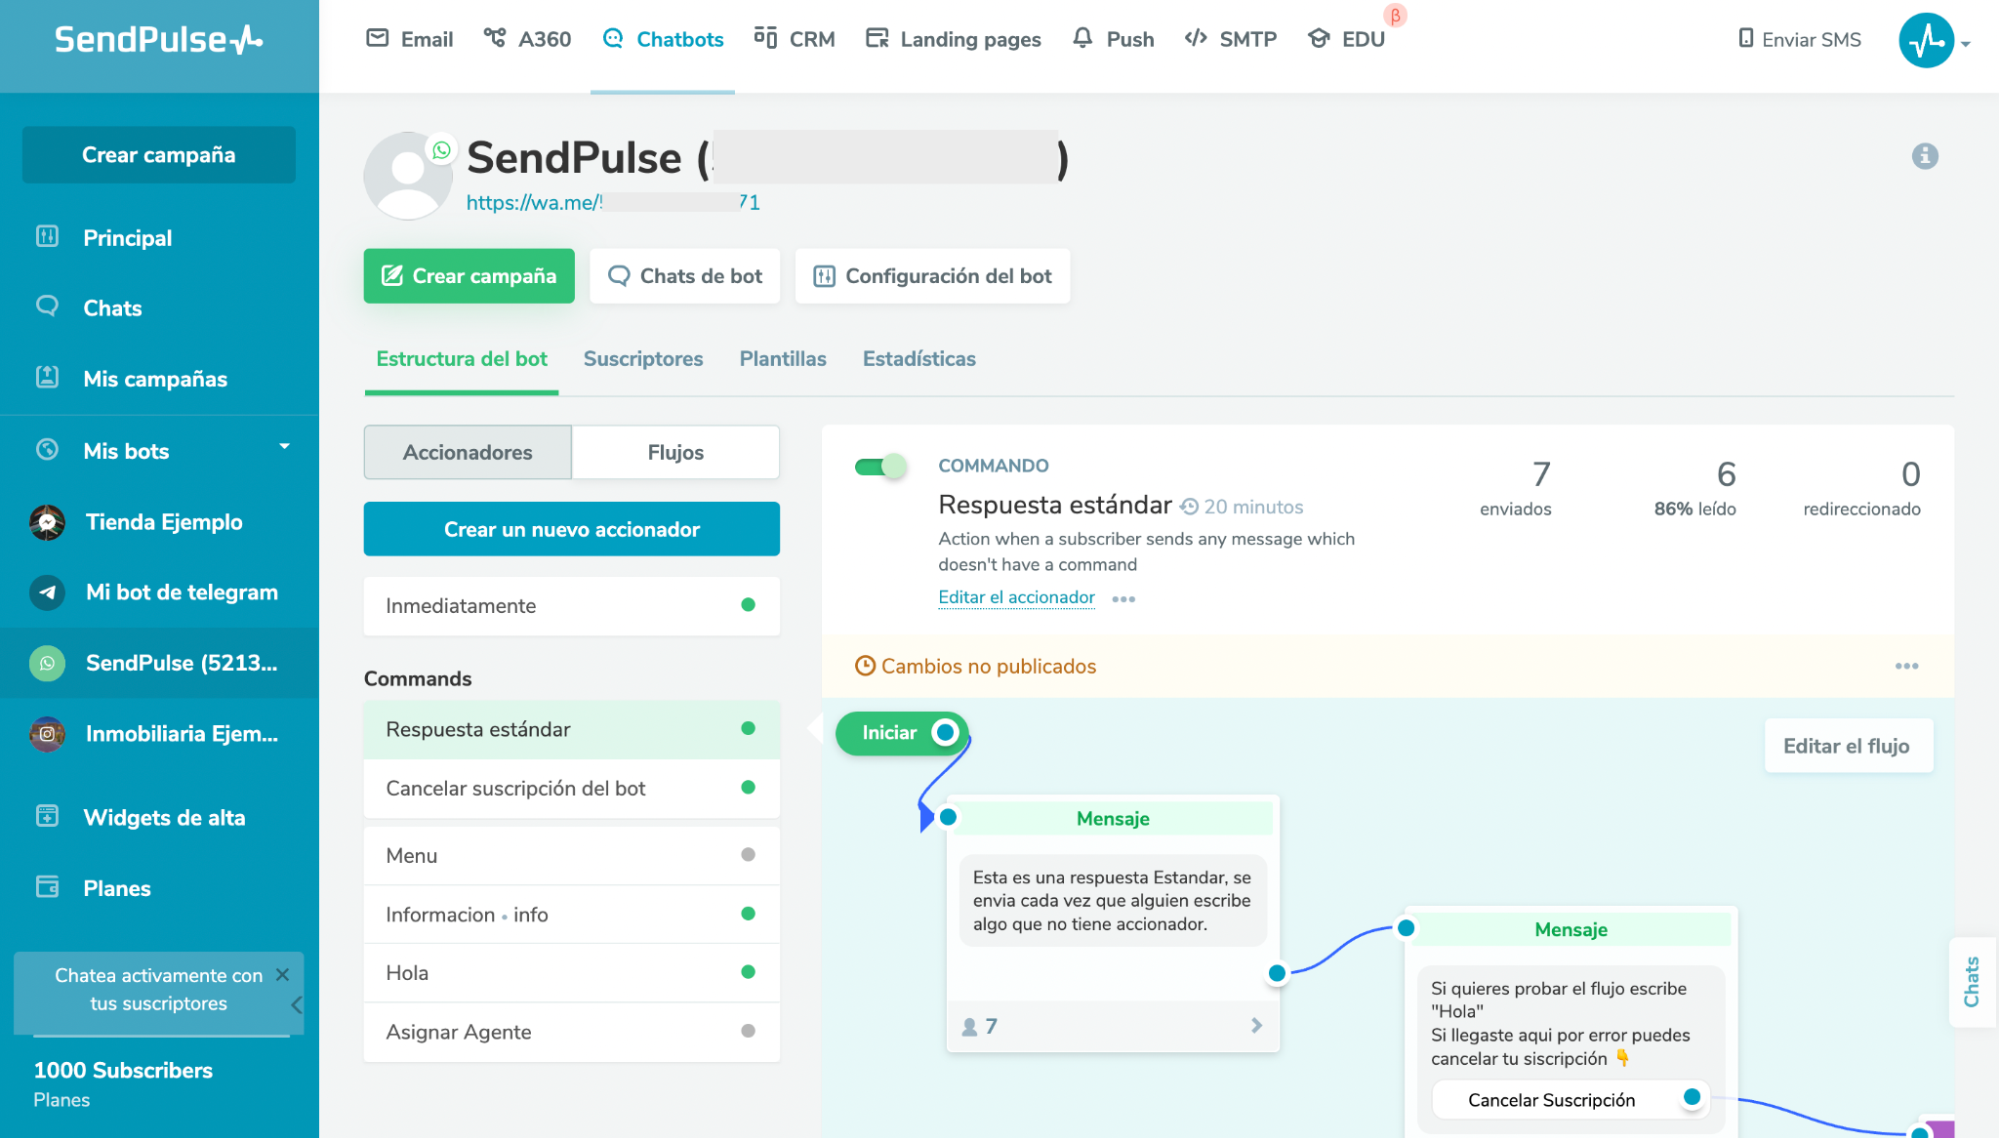
Task: Click the bot profile avatar picture
Action: pyautogui.click(x=408, y=175)
